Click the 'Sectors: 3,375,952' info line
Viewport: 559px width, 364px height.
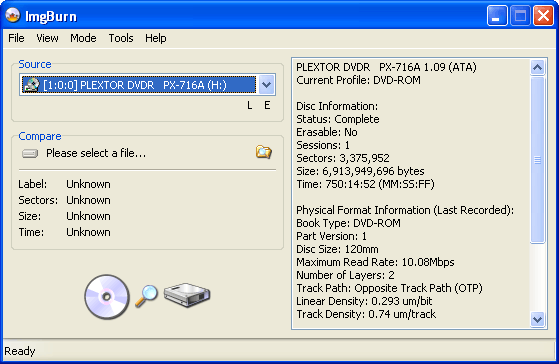[343, 158]
